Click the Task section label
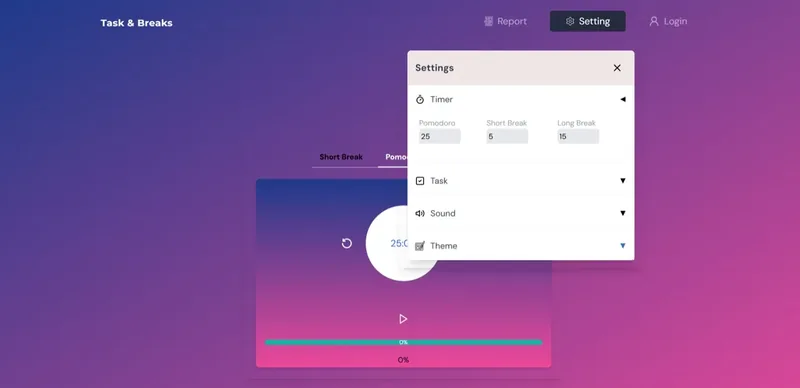 point(439,181)
